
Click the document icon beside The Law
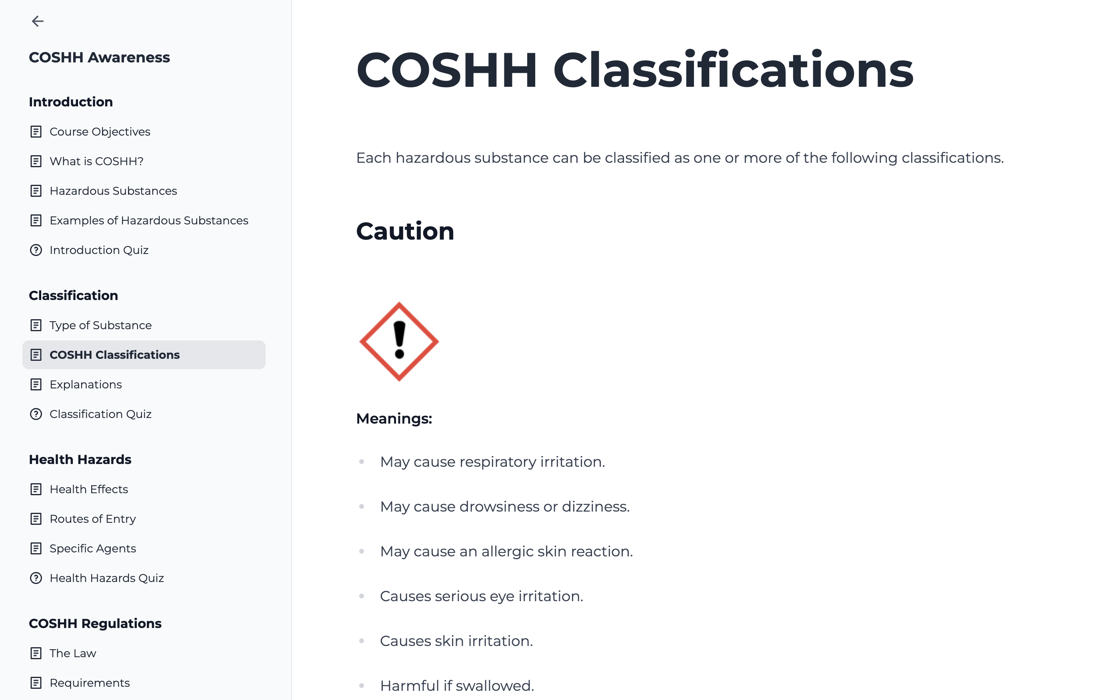coord(35,653)
